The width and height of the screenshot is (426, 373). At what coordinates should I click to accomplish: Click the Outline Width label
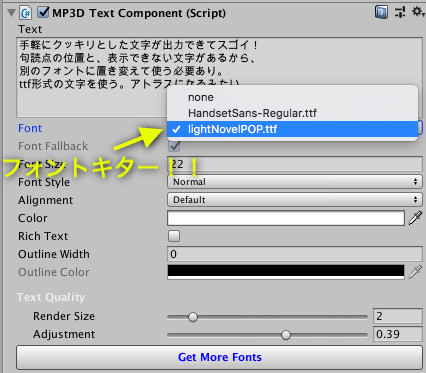pos(54,254)
